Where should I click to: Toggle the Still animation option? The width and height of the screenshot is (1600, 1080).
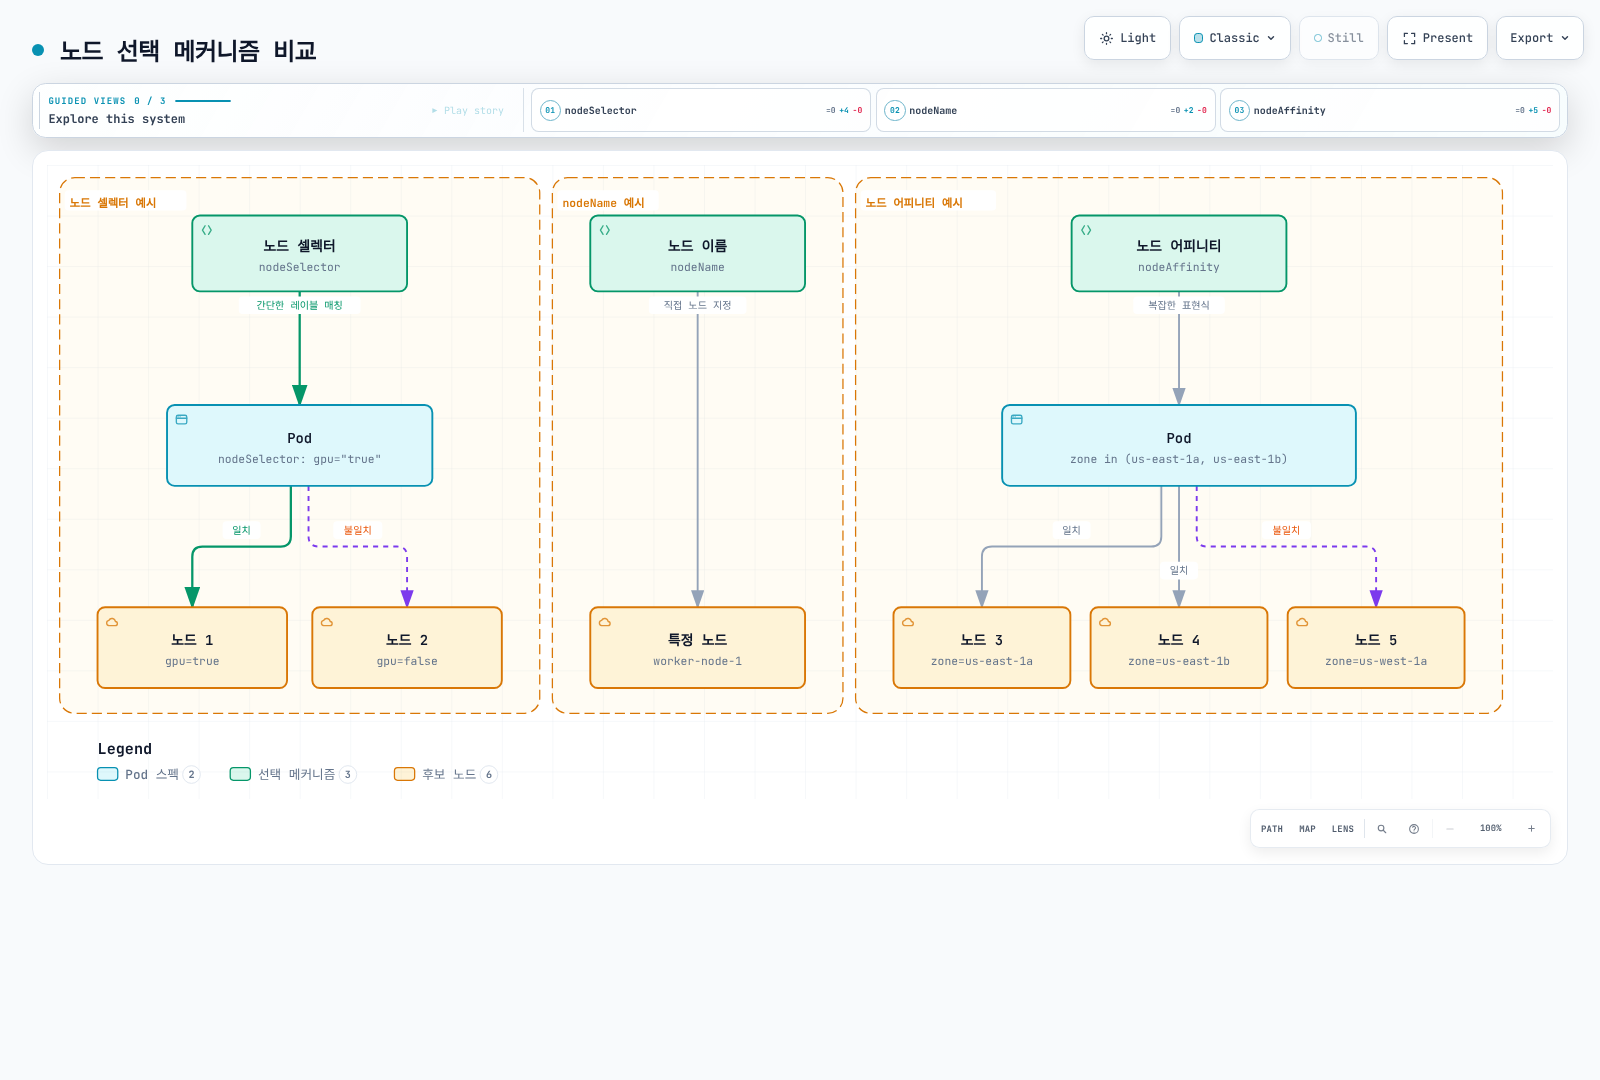[1338, 38]
